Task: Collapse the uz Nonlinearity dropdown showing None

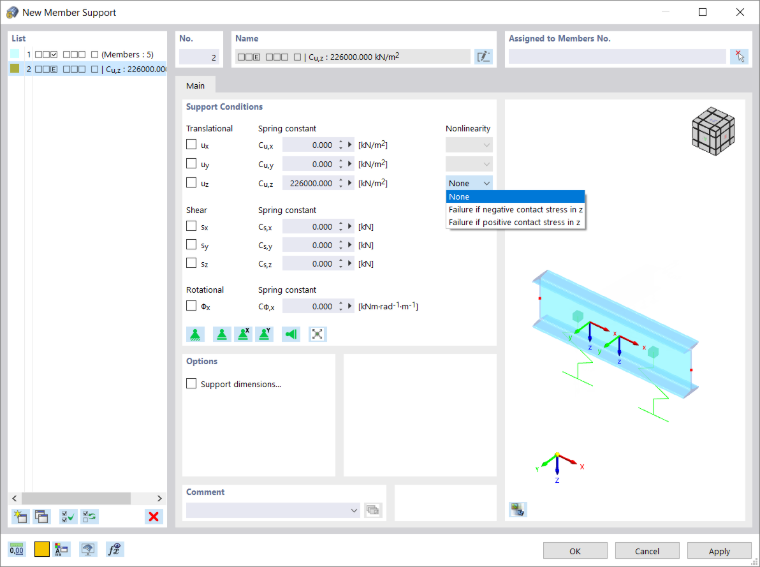Action: [x=469, y=183]
